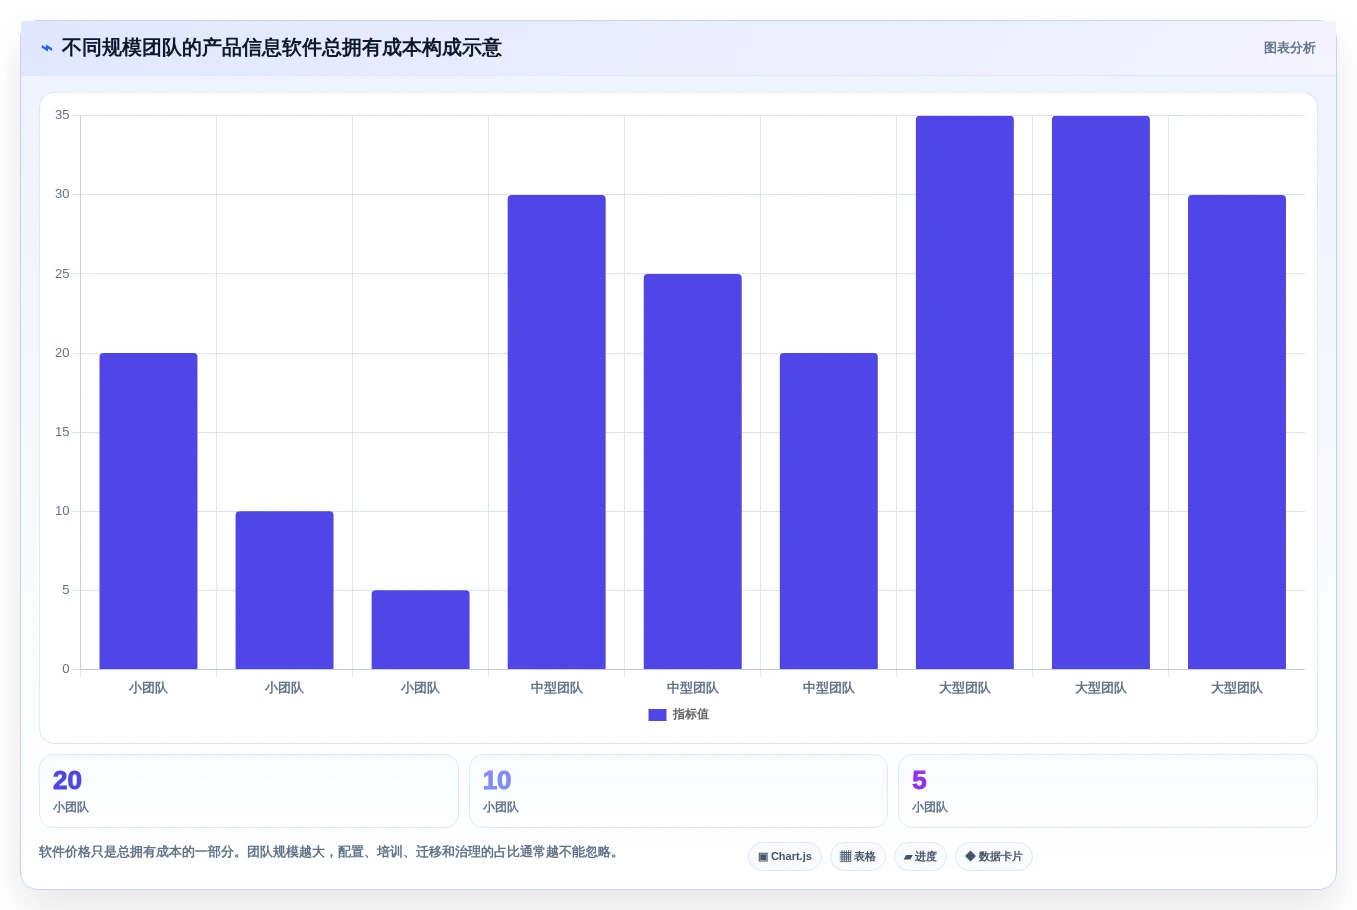Image resolution: width=1357 pixels, height=910 pixels.
Task: Toggle the 指标值 legend color swatch
Action: [x=657, y=715]
